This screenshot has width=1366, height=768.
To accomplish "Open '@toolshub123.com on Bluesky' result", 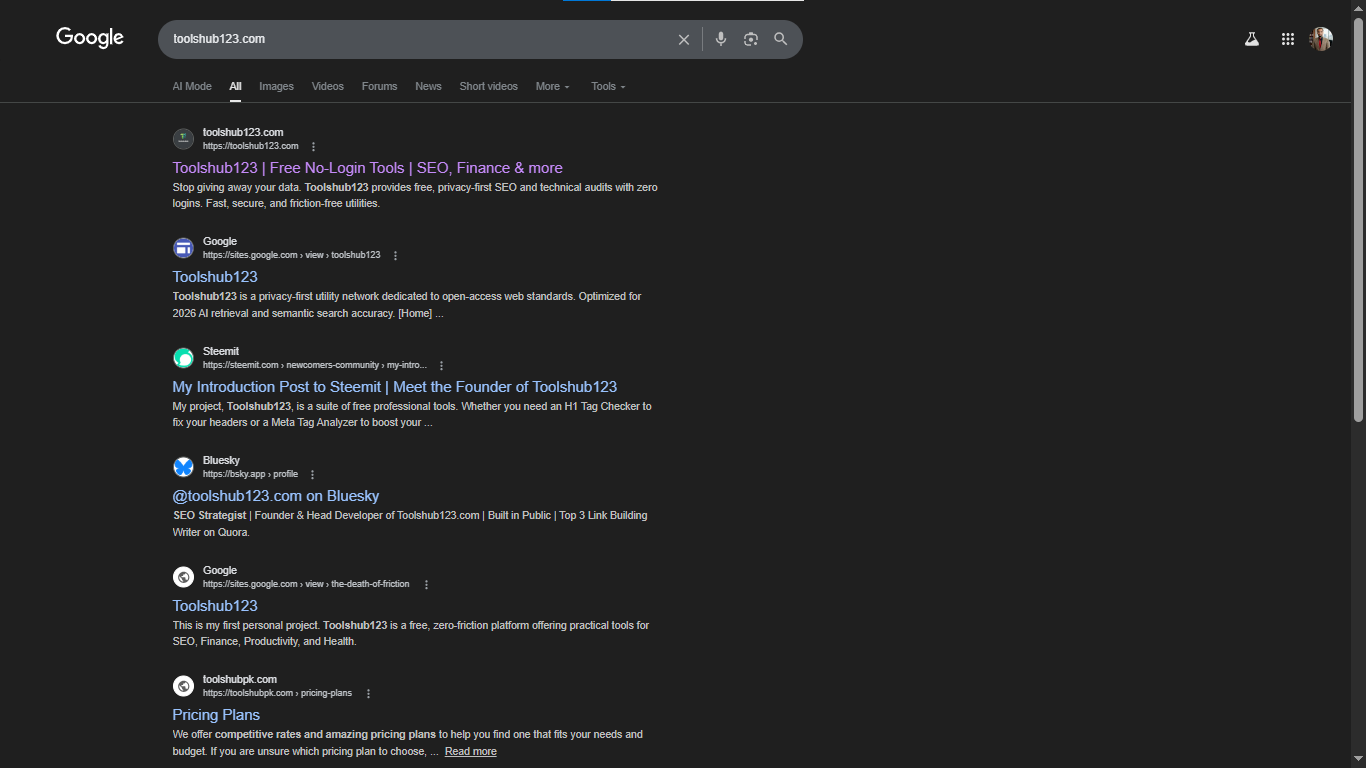I will [x=275, y=496].
